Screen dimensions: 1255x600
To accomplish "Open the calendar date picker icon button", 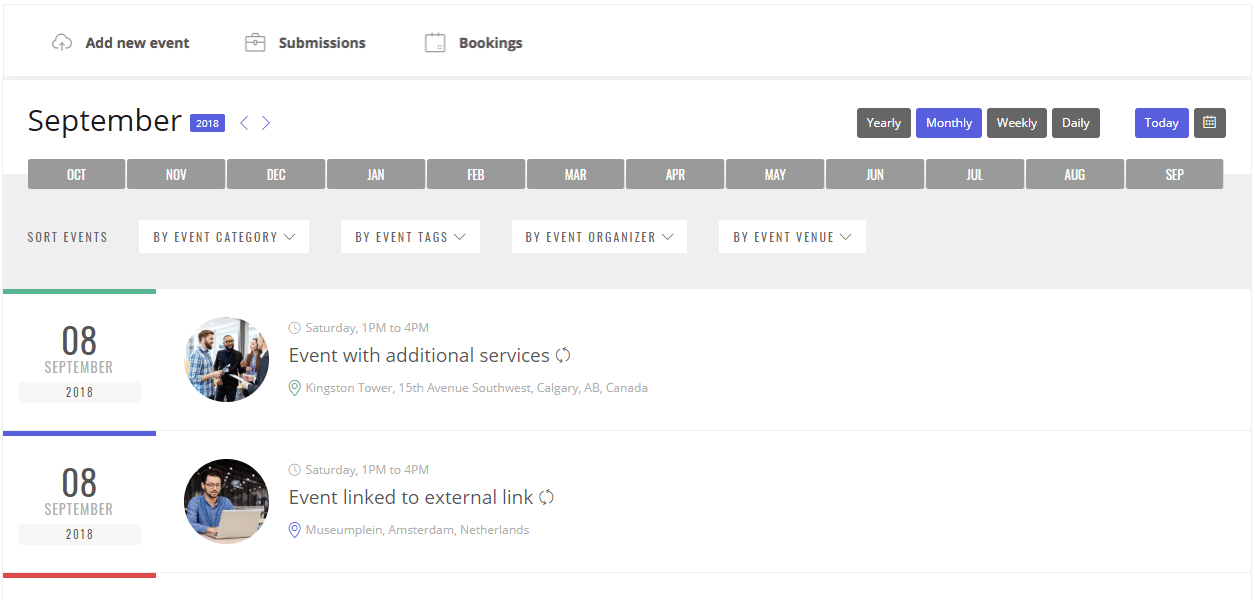I will pyautogui.click(x=1210, y=123).
